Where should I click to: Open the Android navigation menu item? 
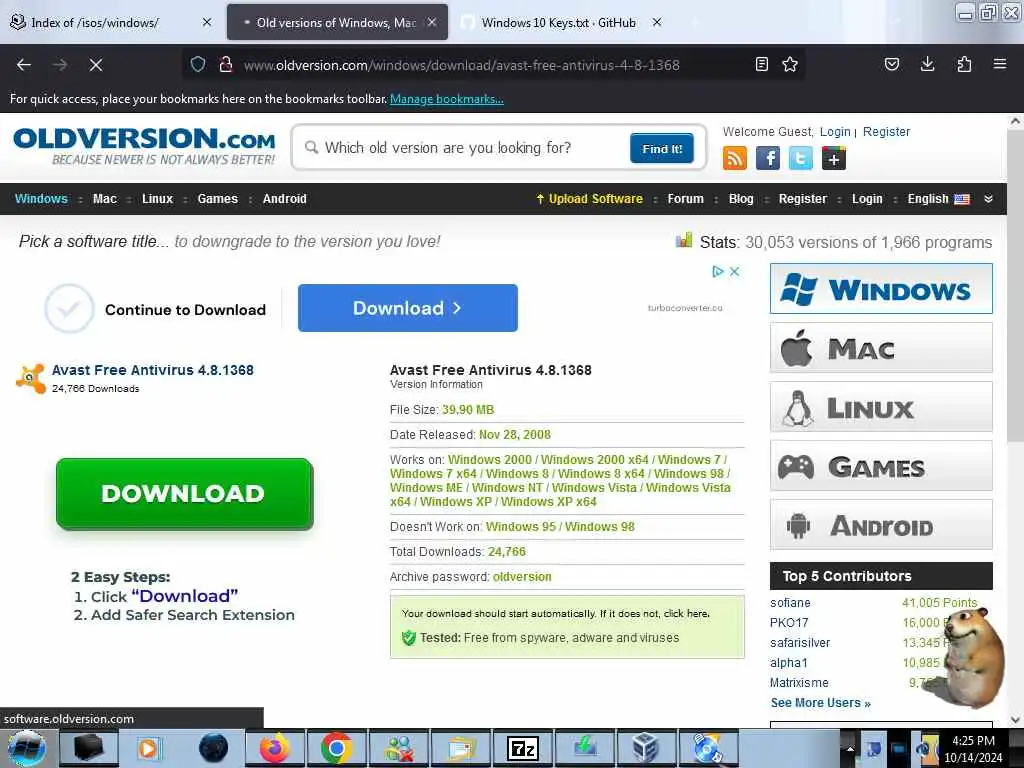(x=285, y=199)
